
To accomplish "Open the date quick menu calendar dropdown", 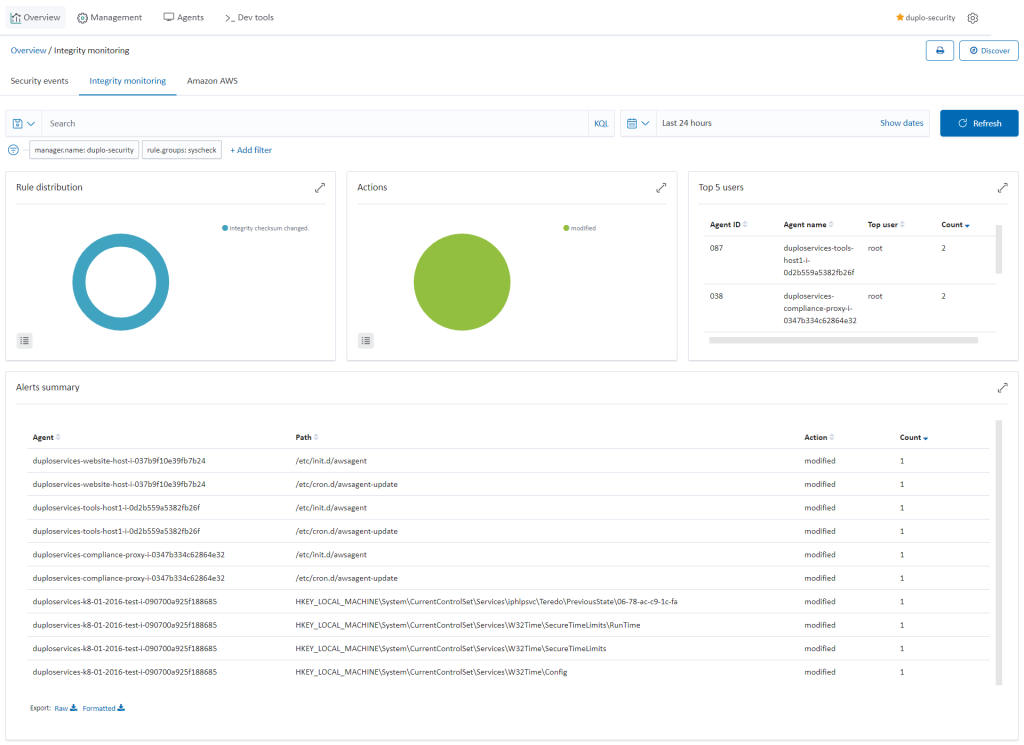I will [x=637, y=123].
